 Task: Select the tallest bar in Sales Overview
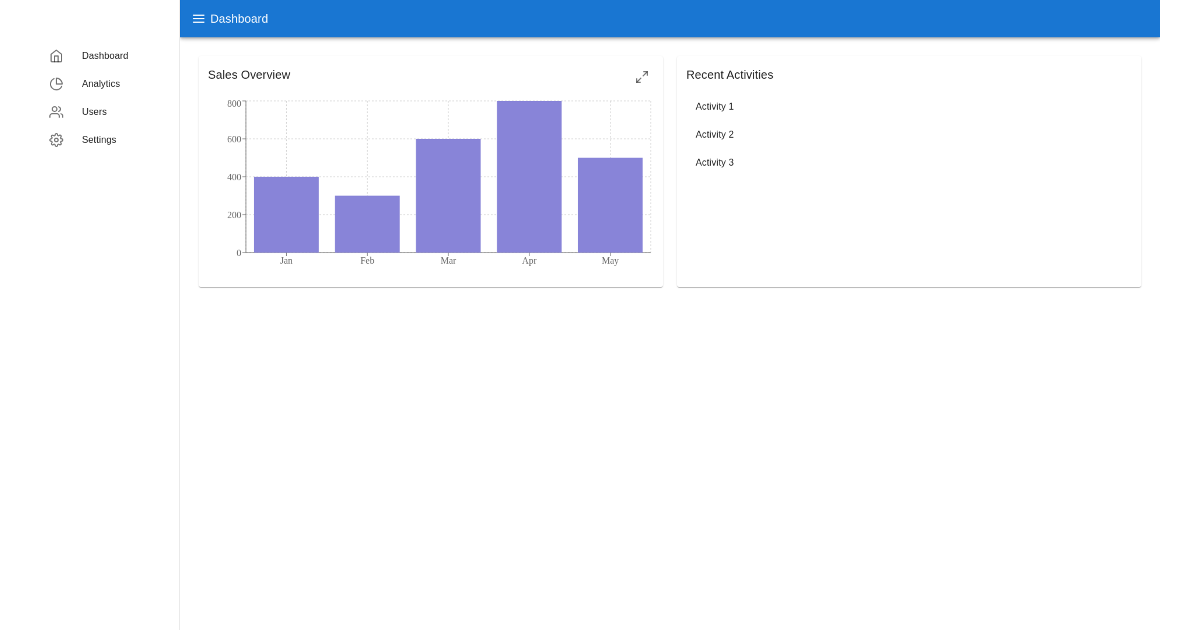[x=529, y=175]
